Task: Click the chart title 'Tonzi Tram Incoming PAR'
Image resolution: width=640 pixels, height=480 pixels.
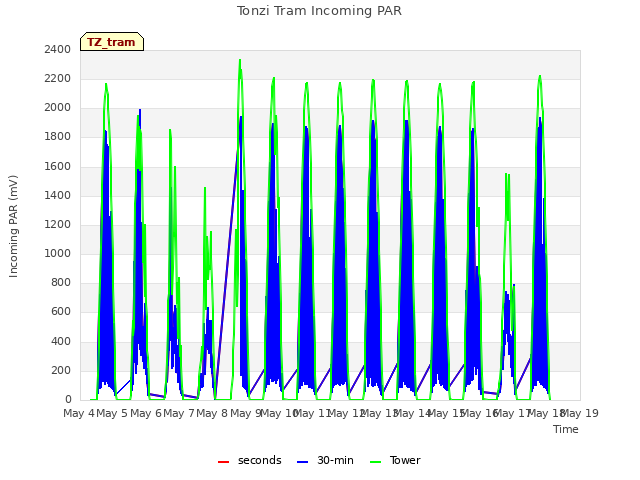Action: coord(319,11)
